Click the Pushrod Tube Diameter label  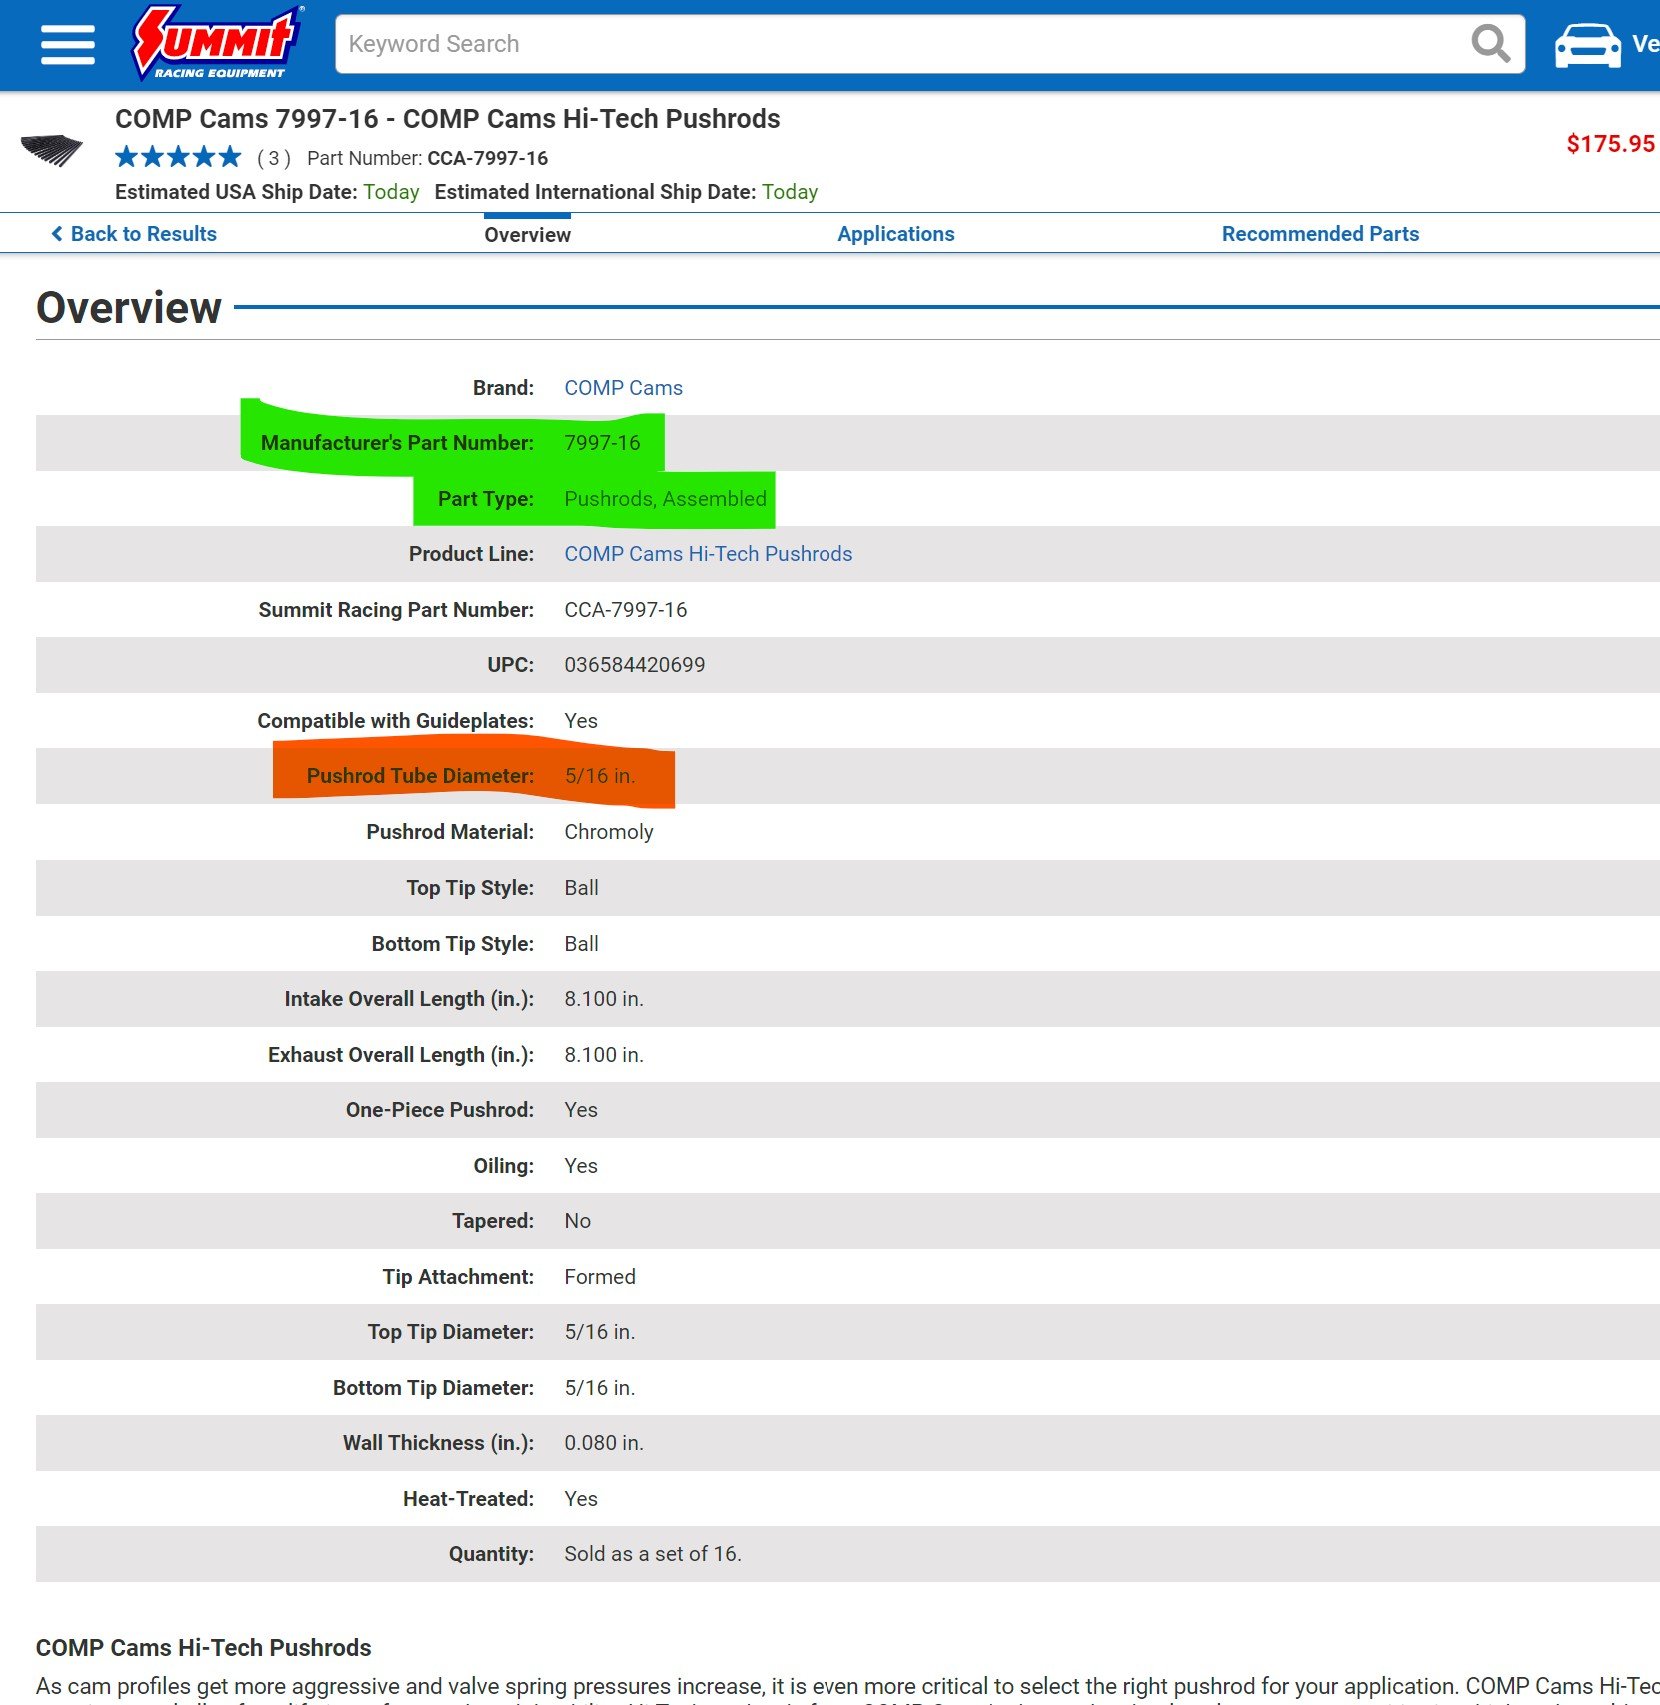(420, 776)
